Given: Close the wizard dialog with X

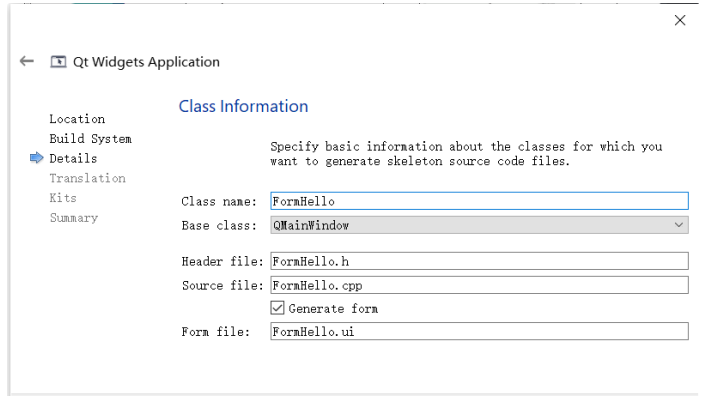Looking at the screenshot, I should [680, 20].
